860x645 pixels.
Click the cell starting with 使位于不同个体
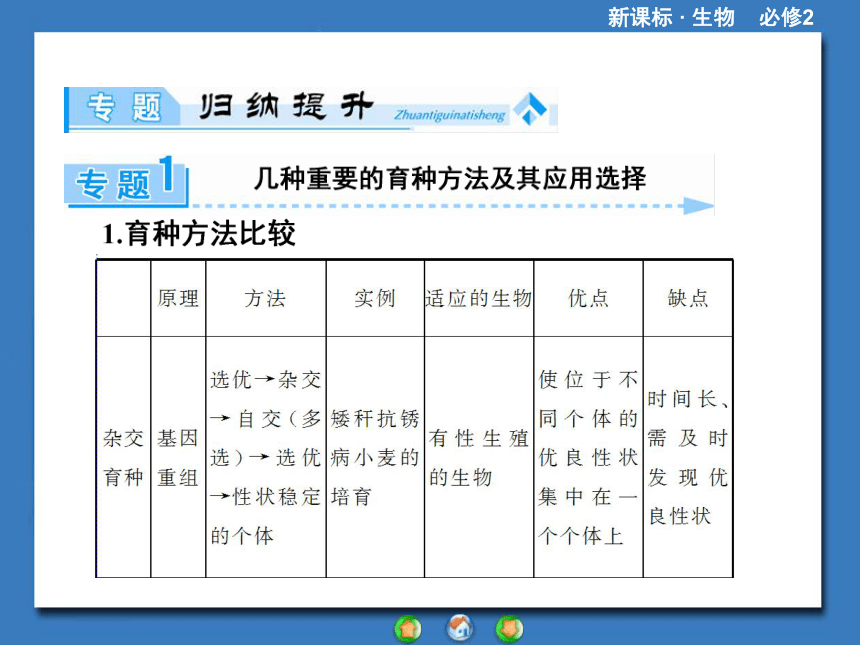click(x=588, y=457)
